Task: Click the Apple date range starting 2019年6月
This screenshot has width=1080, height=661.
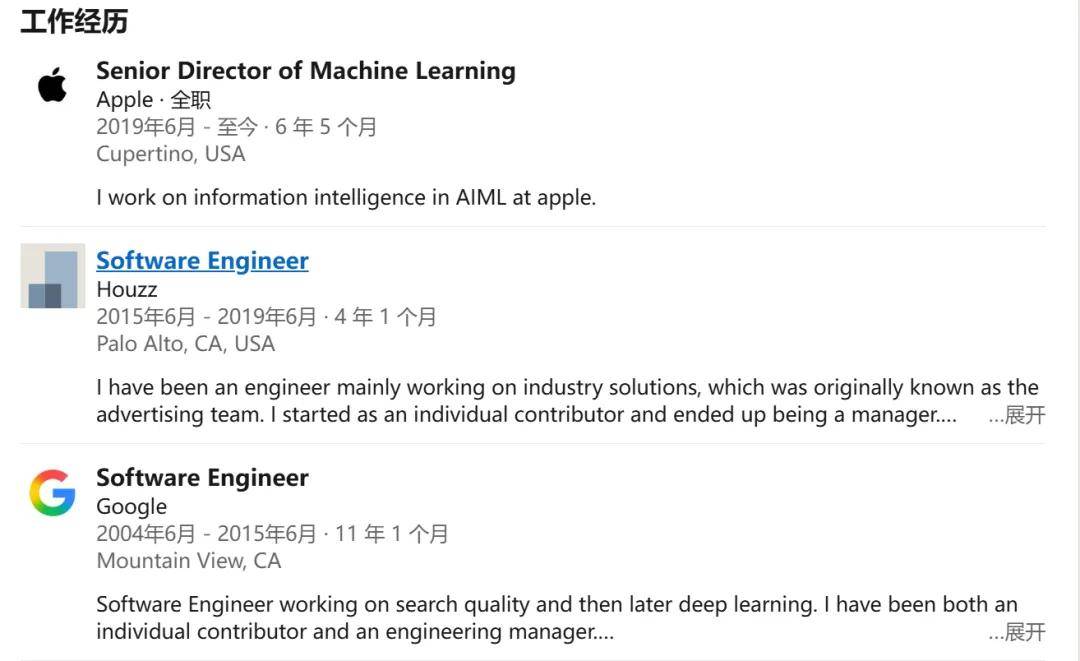Action: [236, 127]
